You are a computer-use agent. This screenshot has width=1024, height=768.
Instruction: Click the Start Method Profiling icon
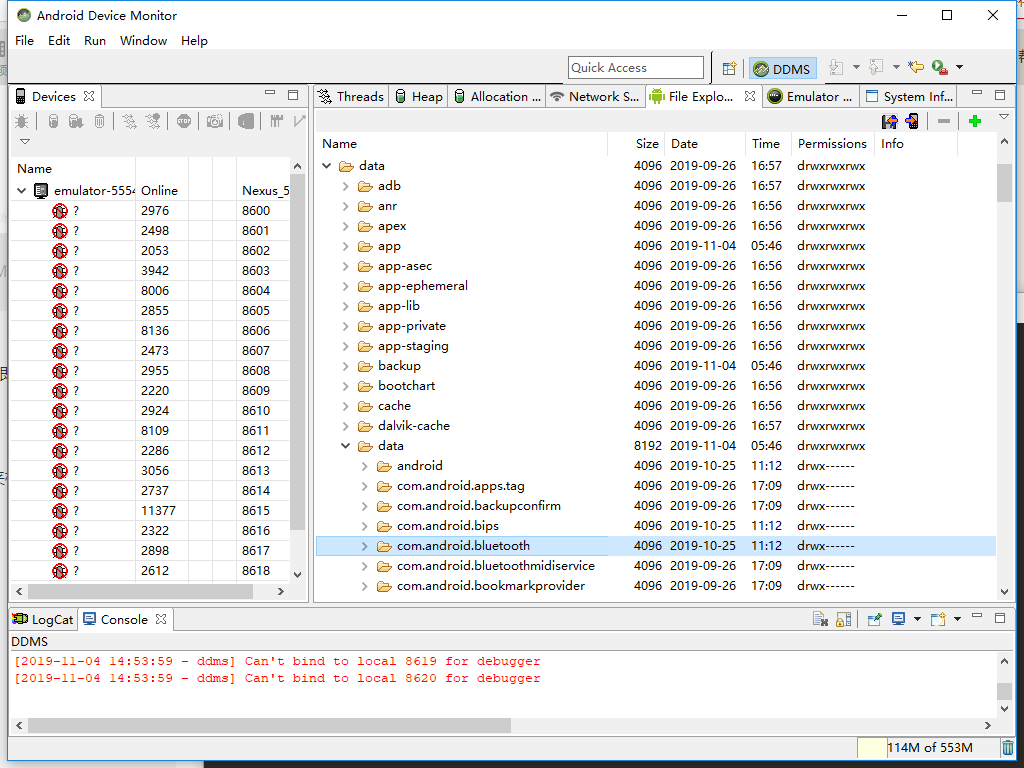(x=153, y=121)
